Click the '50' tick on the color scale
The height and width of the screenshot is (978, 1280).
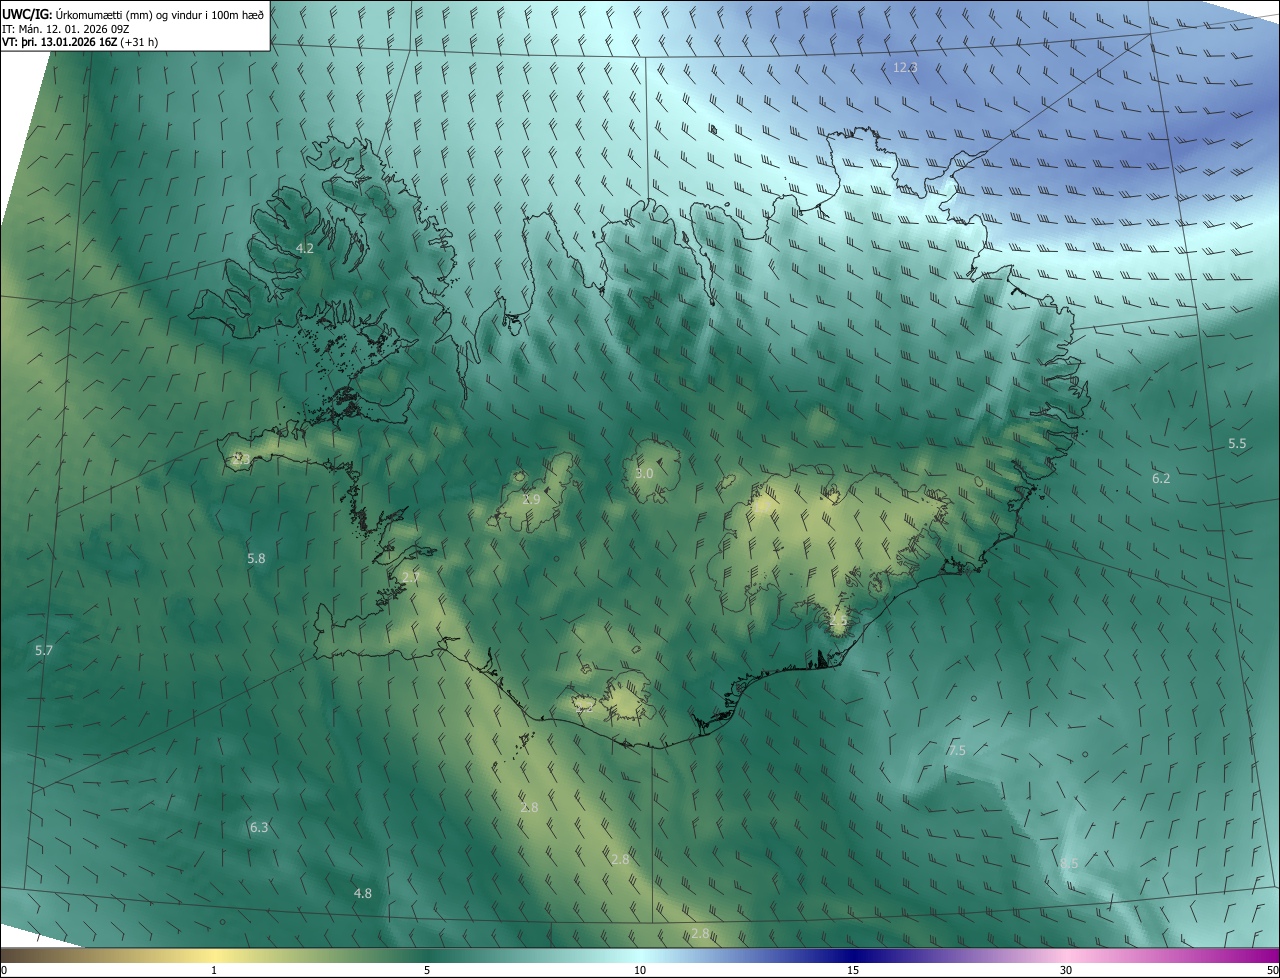1272,970
